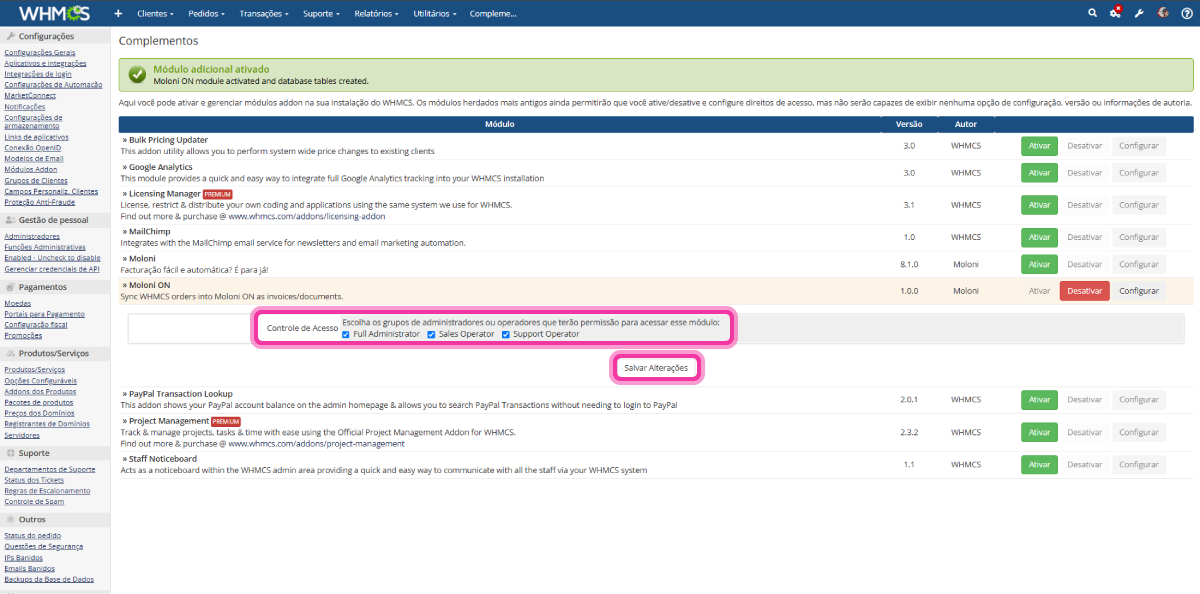The width and height of the screenshot is (1200, 594).
Task: Expand the Transações menu
Action: [264, 14]
